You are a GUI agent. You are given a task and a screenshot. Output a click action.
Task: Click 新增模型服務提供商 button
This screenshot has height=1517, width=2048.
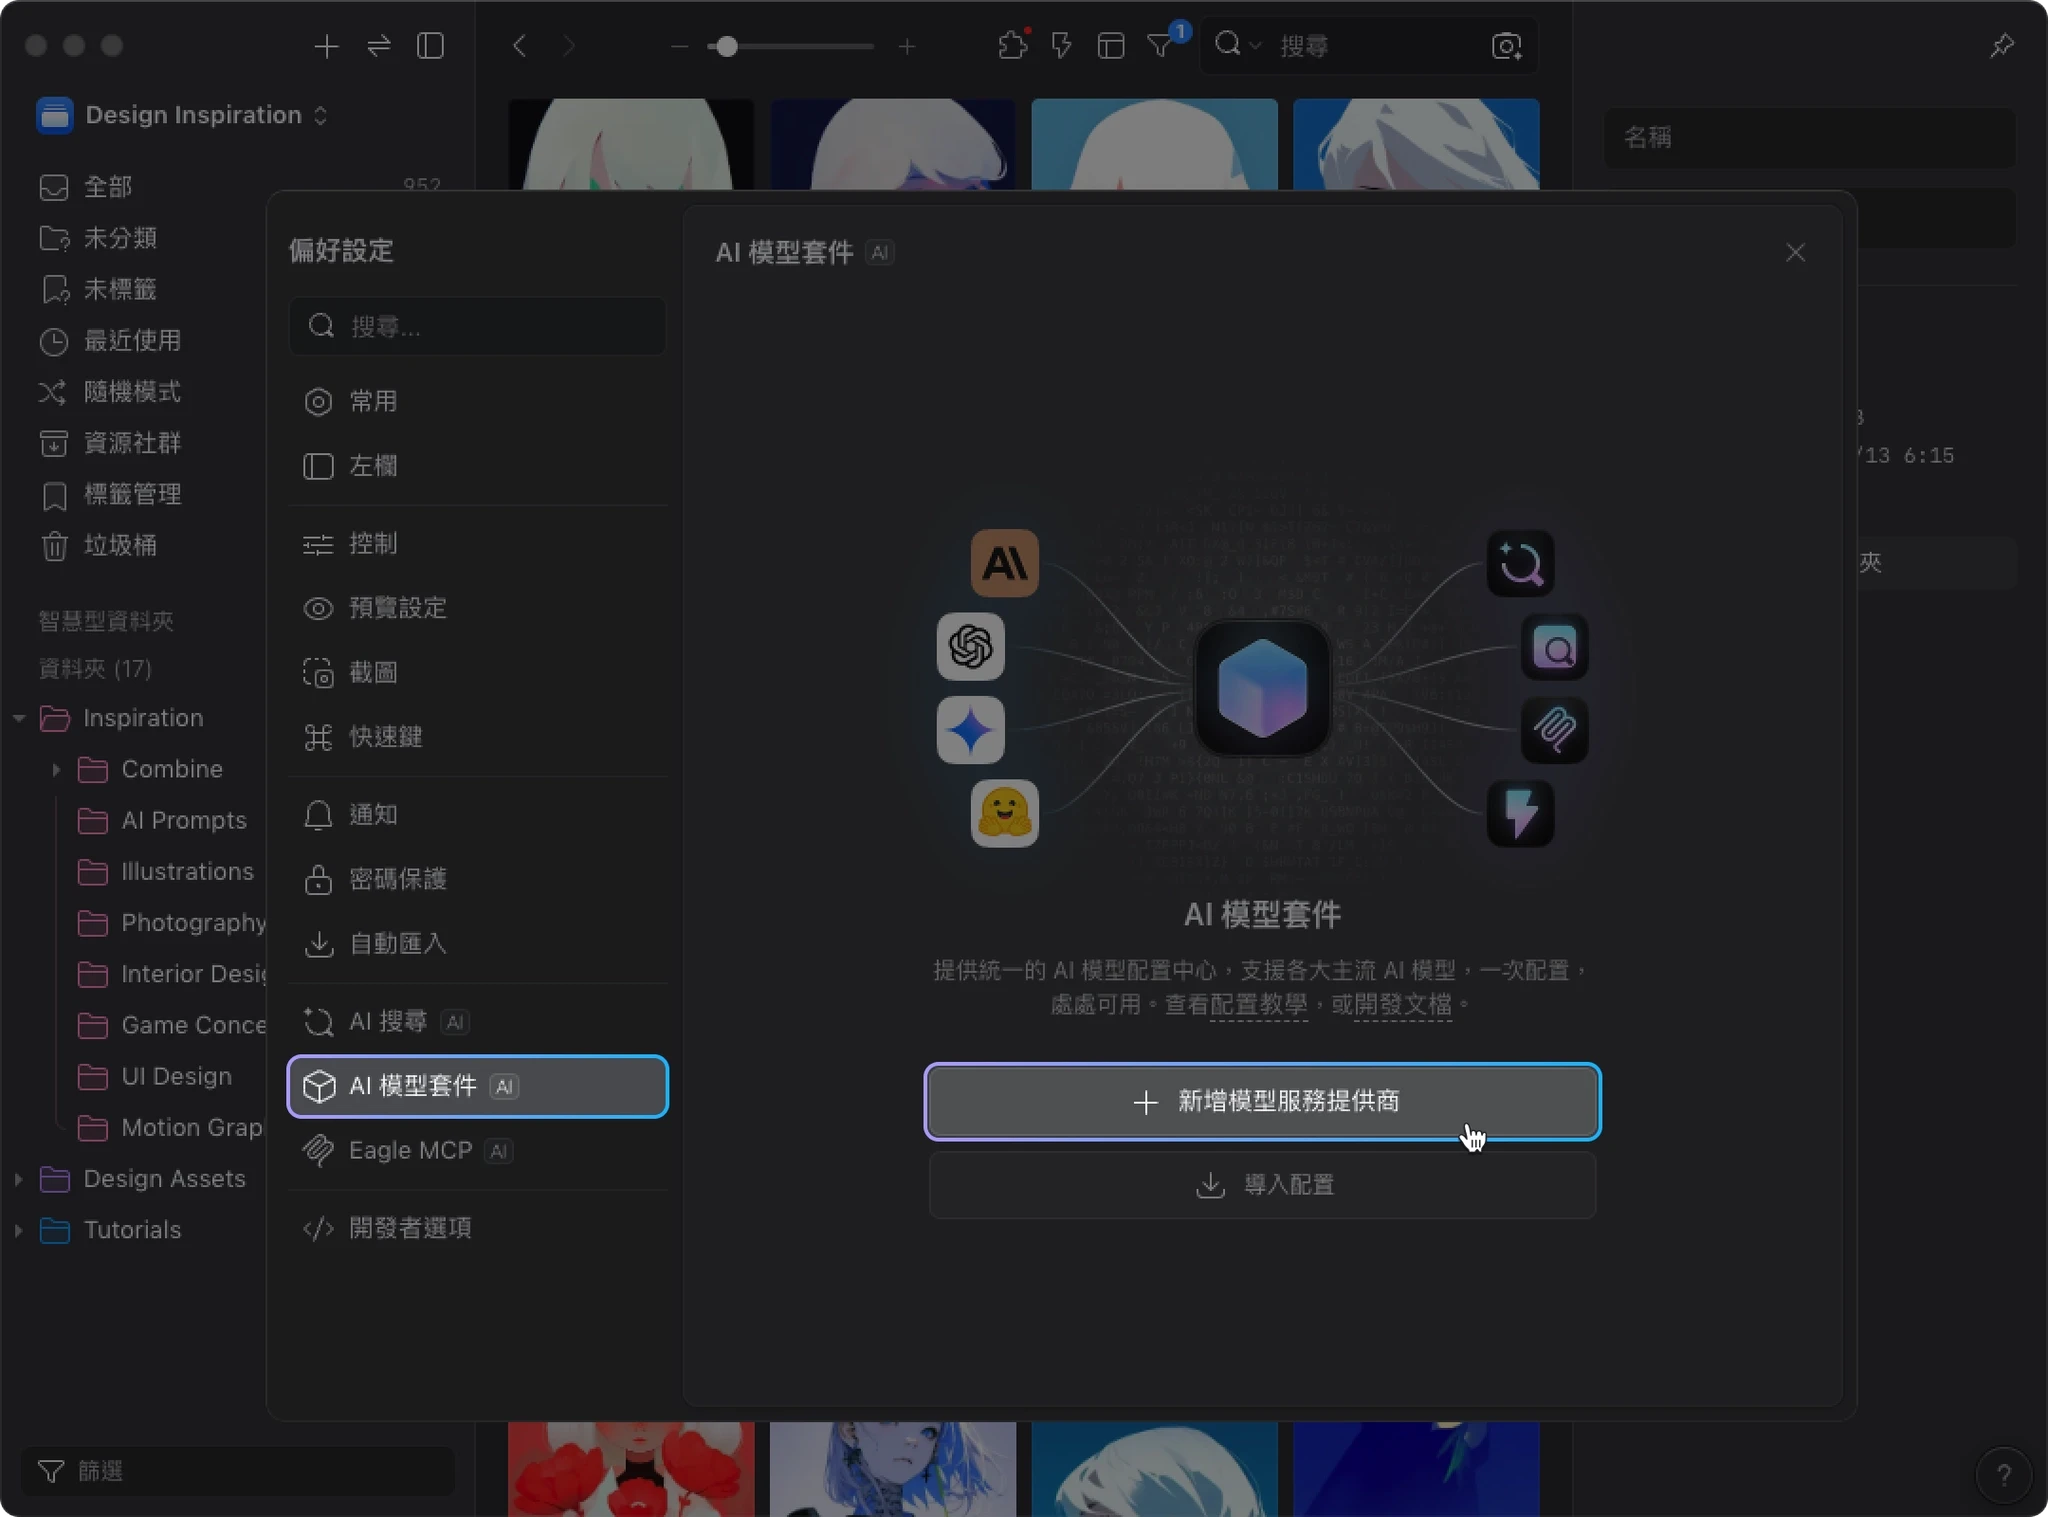pyautogui.click(x=1262, y=1101)
